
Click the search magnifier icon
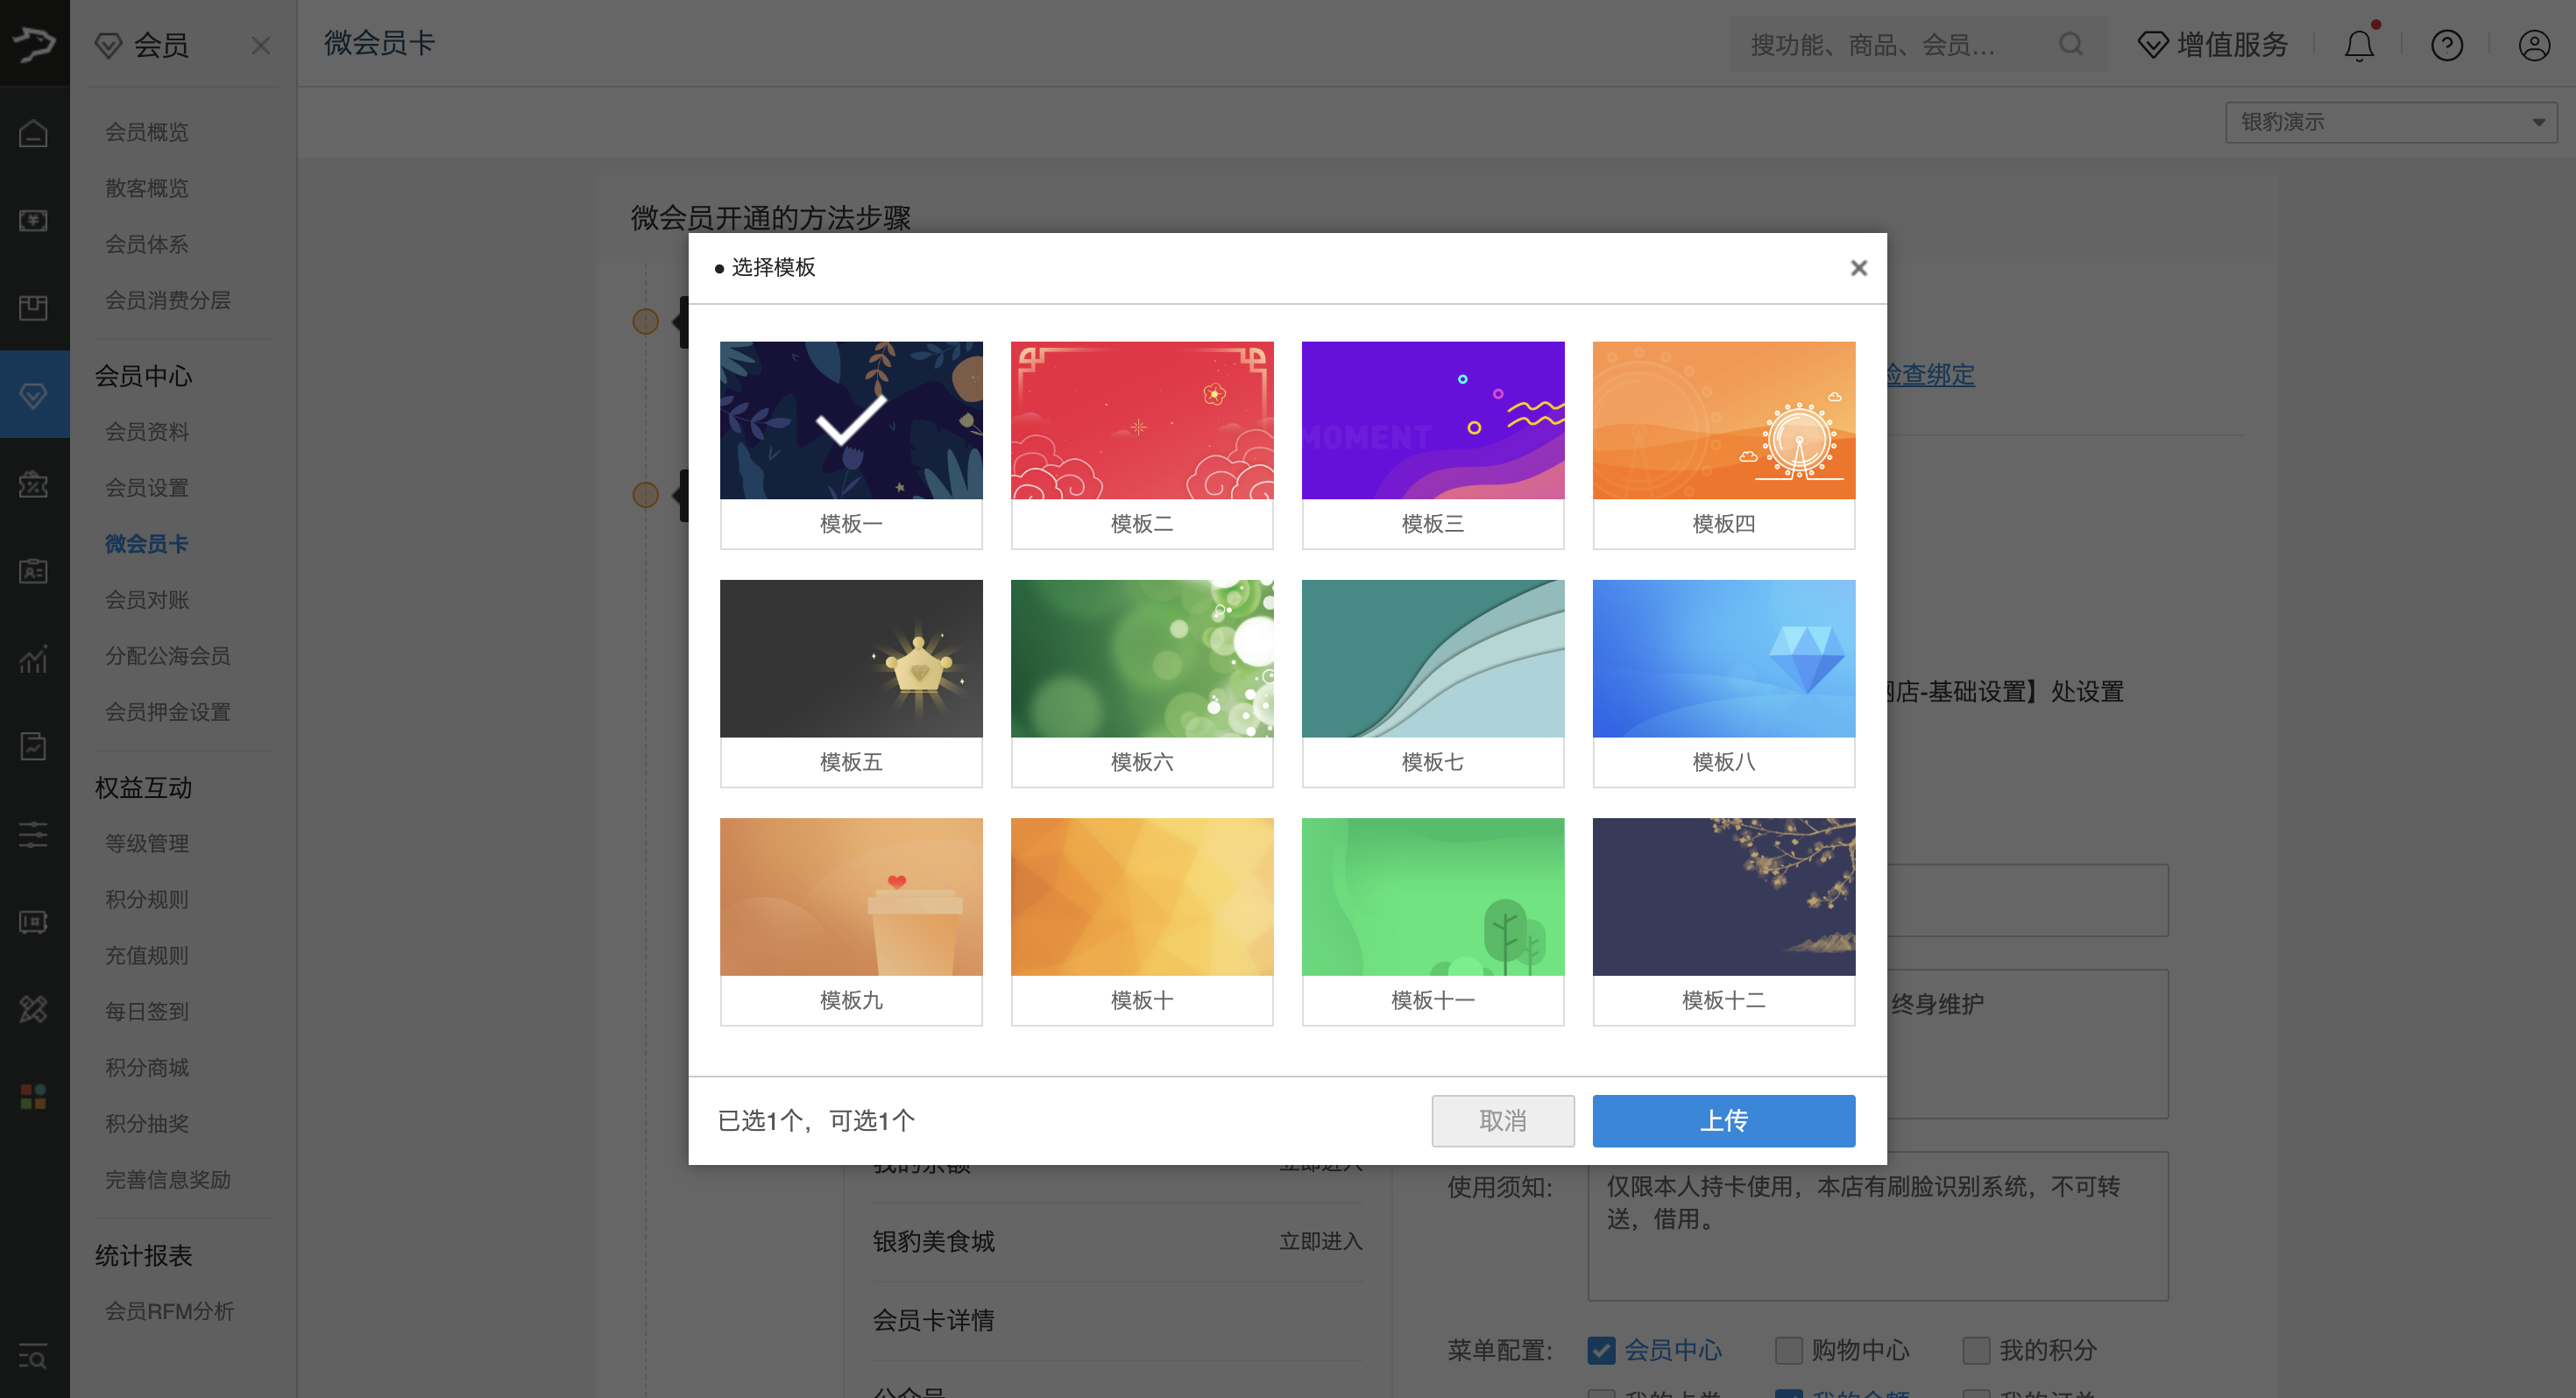[2071, 44]
